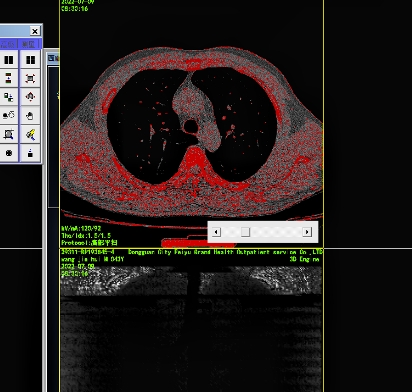Activate the fit-to-window icon with red corner arrows
Image resolution: width=412 pixels, height=392 pixels.
pos(30,78)
